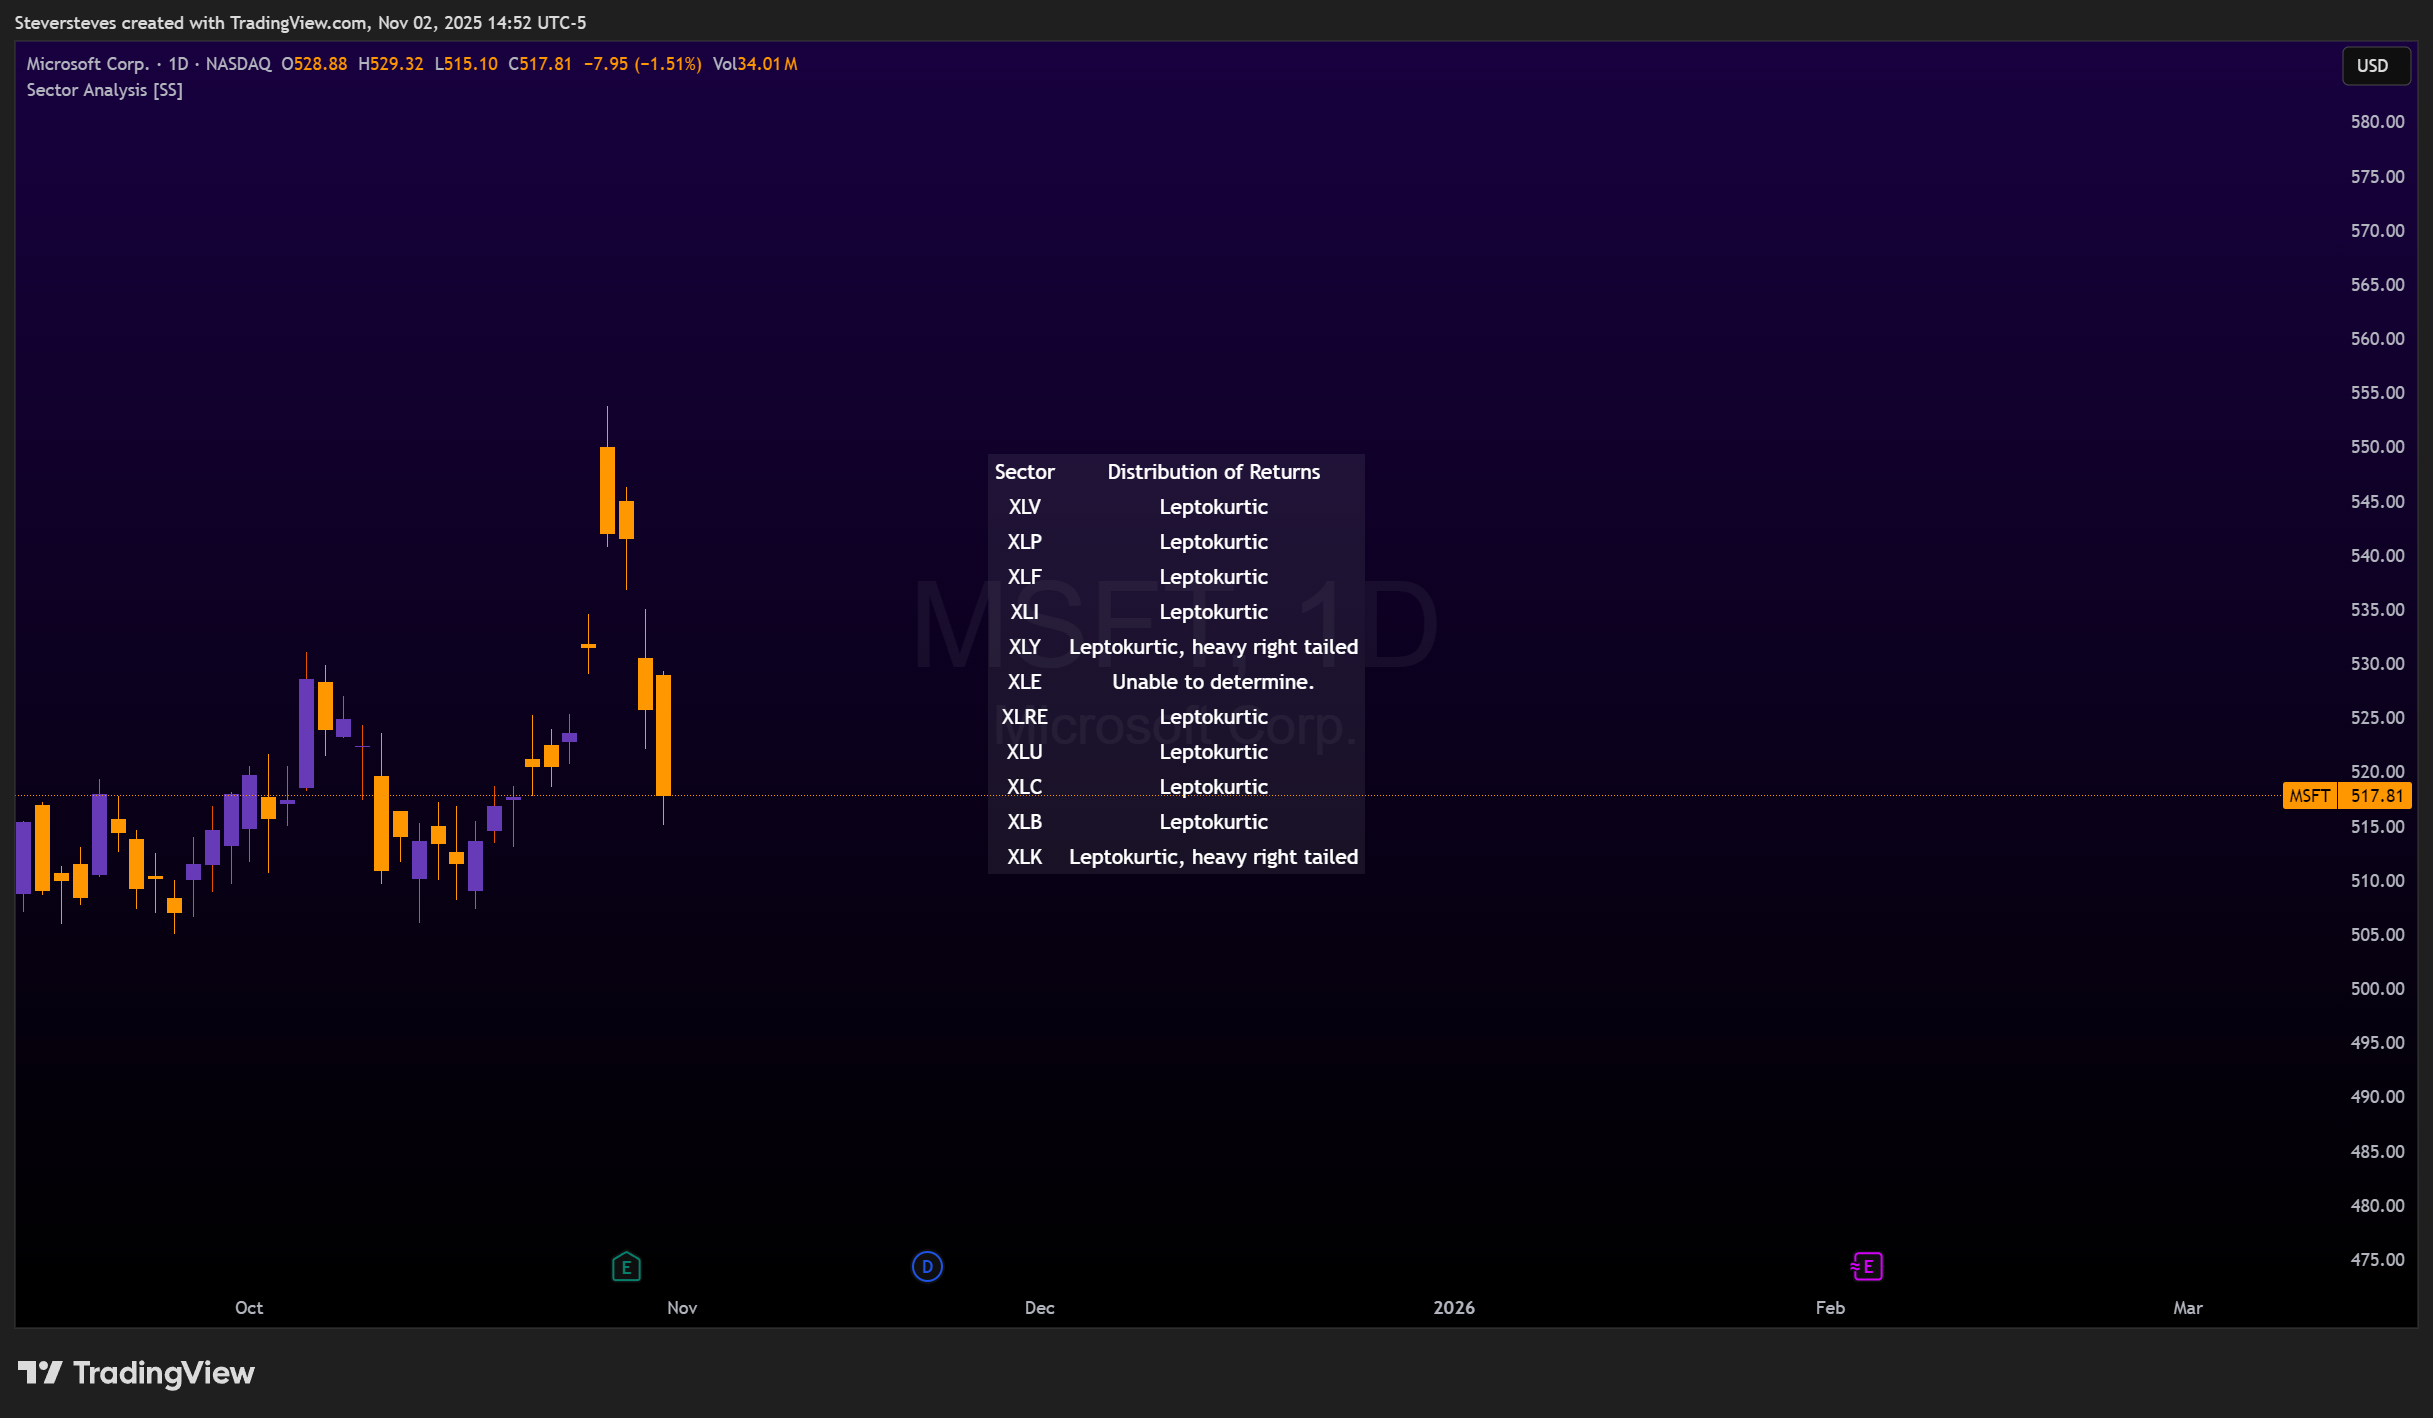The width and height of the screenshot is (2433, 1418).
Task: Open the USD currency selector
Action: coord(2375,66)
